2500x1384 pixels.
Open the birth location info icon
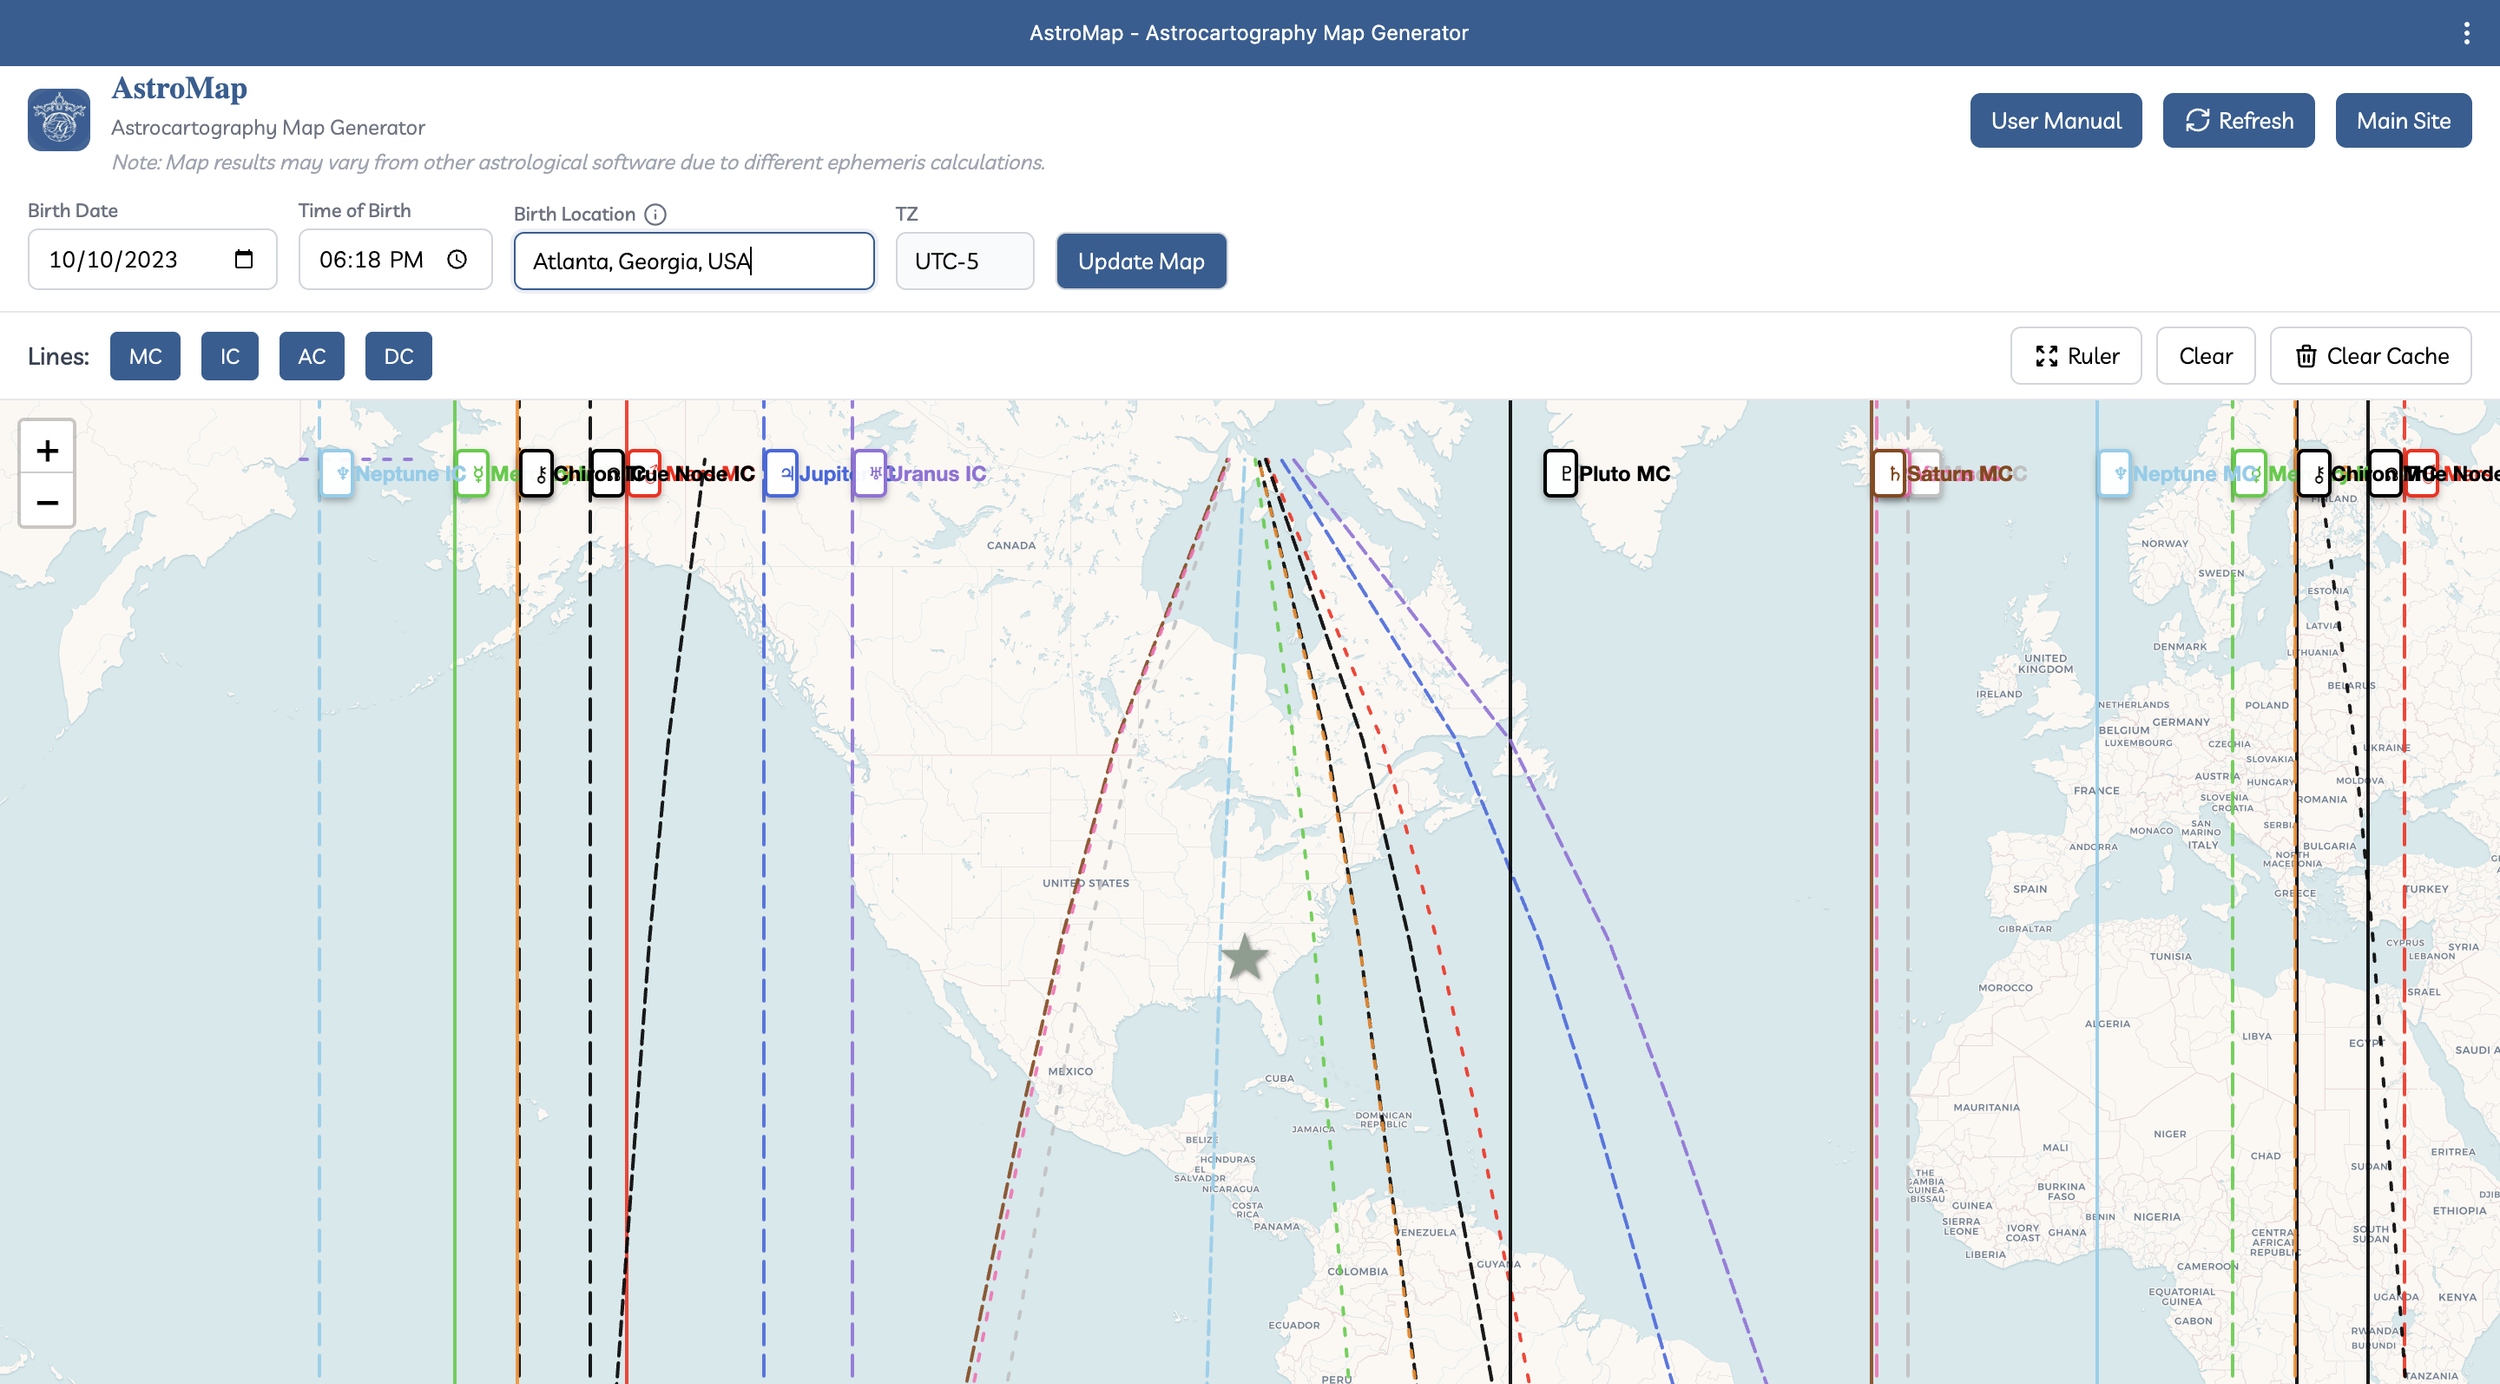click(655, 214)
